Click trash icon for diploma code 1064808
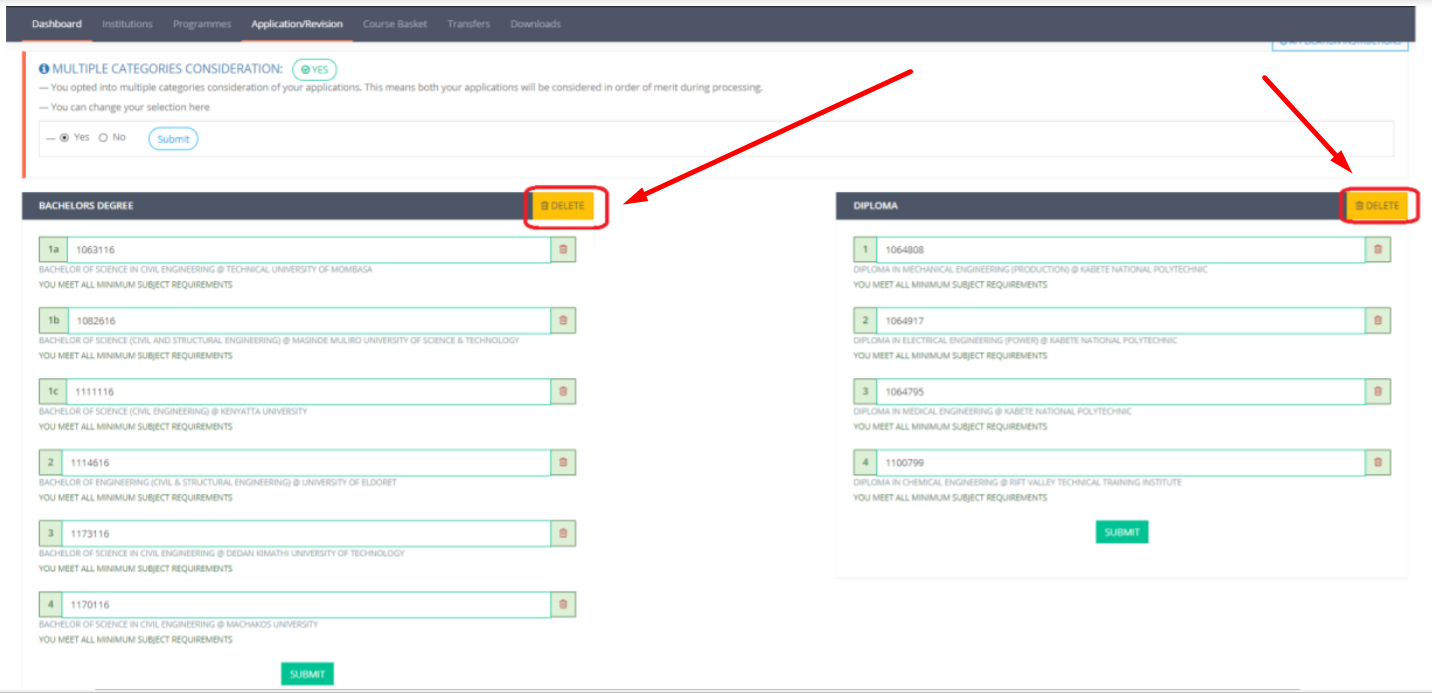This screenshot has height=693, width=1432. pos(1378,250)
